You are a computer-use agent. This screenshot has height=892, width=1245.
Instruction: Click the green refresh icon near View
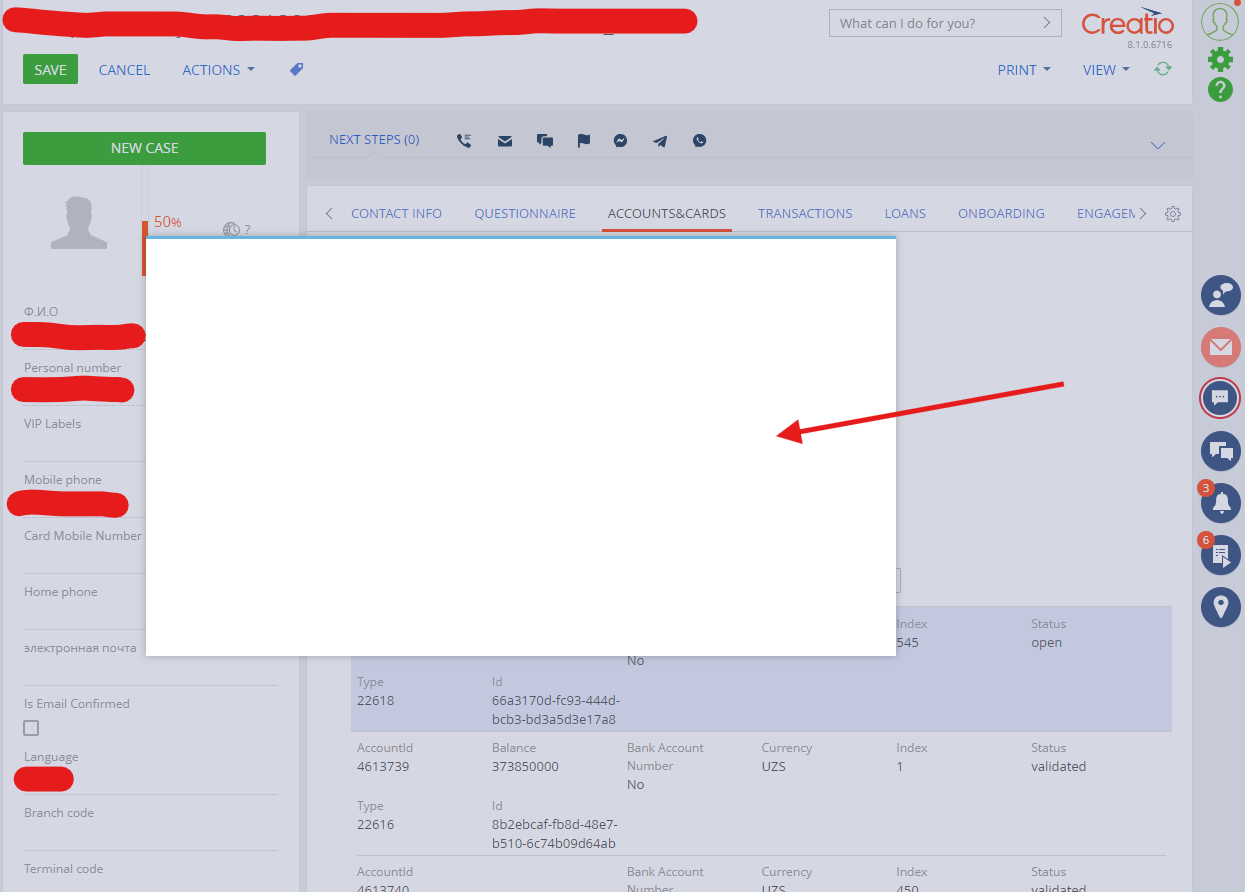pos(1162,69)
